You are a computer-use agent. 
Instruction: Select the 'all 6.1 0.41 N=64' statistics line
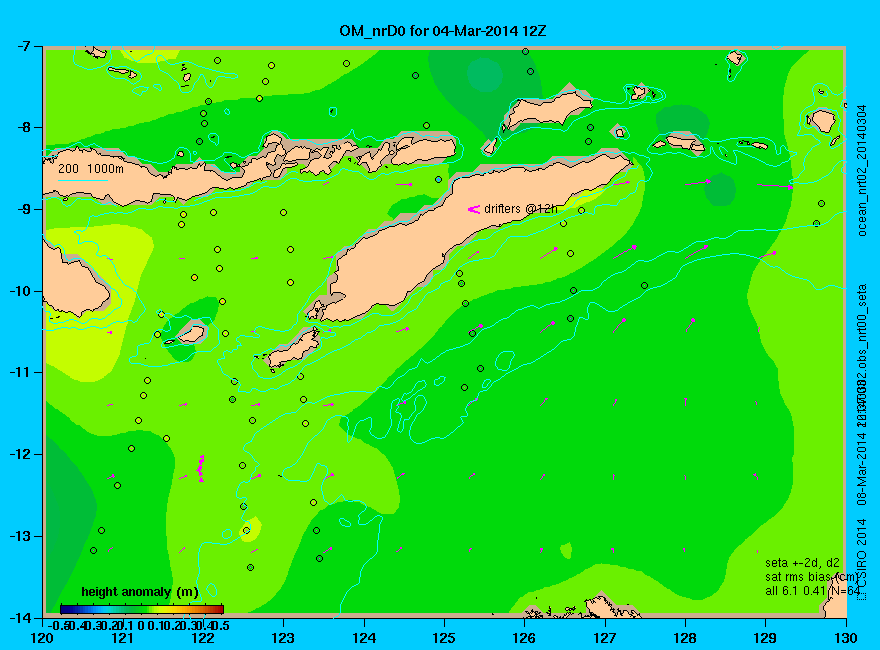pyautogui.click(x=812, y=591)
